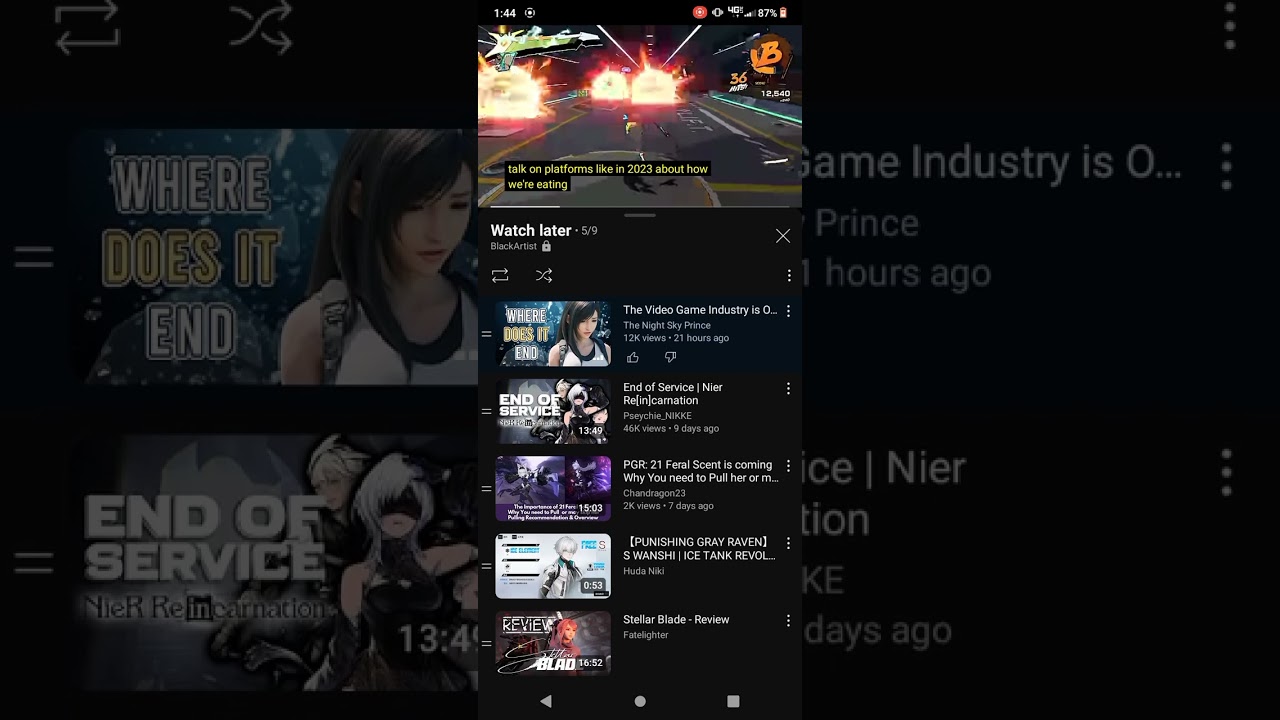This screenshot has width=1280, height=720.
Task: Open options for PGR 21 Feral Scent video
Action: [788, 466]
